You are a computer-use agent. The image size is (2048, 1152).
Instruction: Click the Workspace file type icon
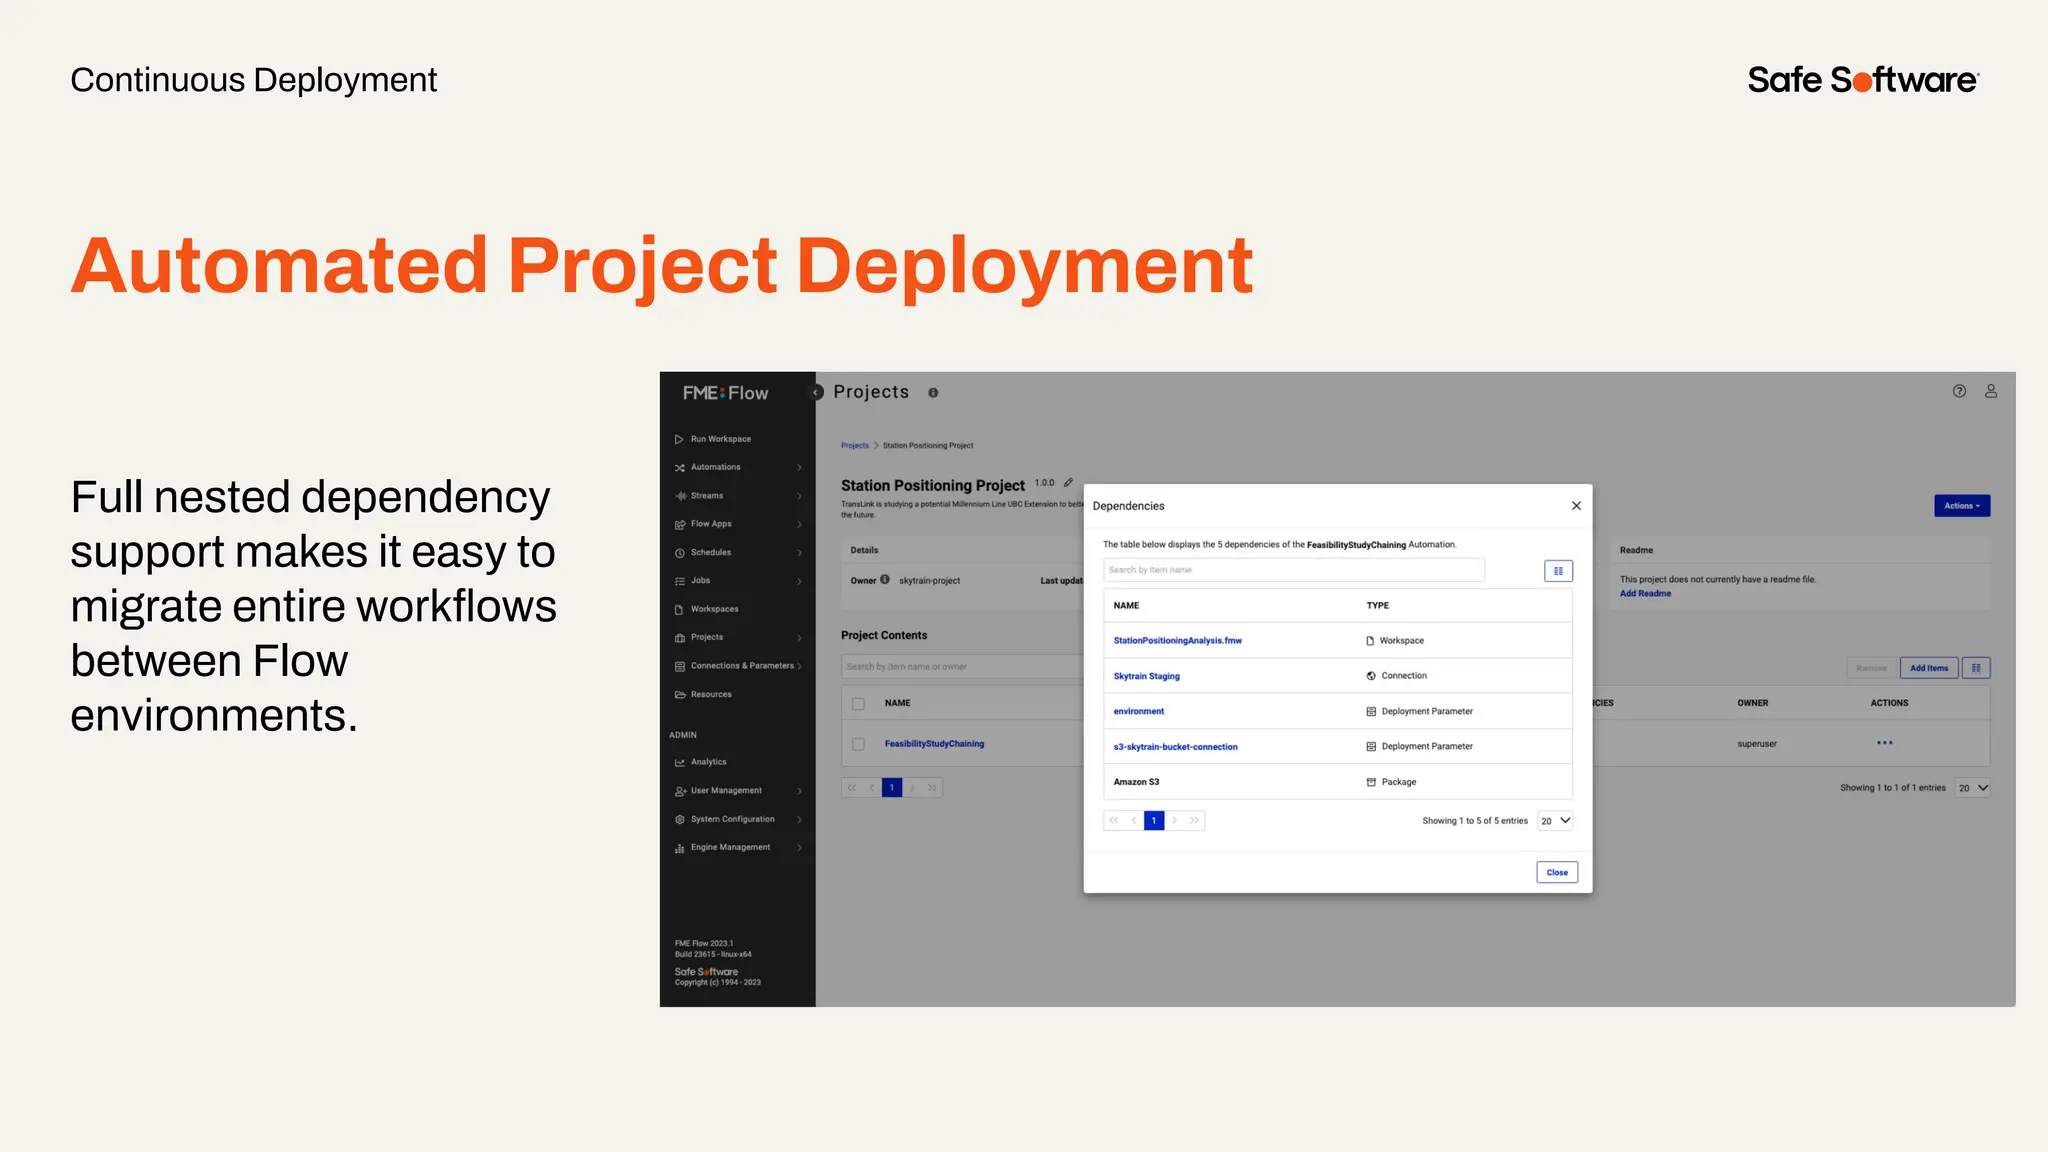[x=1370, y=641]
